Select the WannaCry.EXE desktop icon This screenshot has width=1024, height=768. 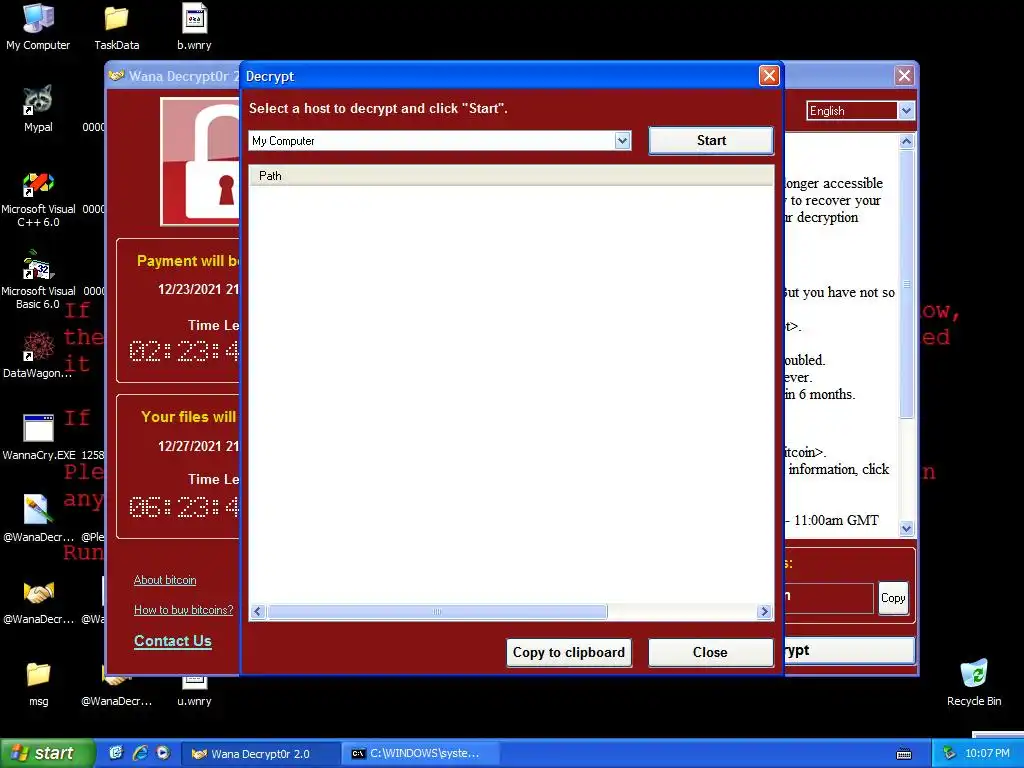coord(38,437)
